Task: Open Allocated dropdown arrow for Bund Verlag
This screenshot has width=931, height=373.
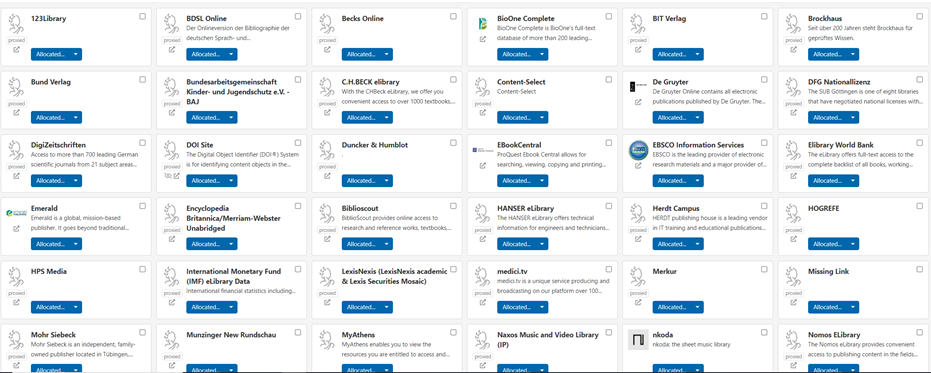Action: (75, 118)
